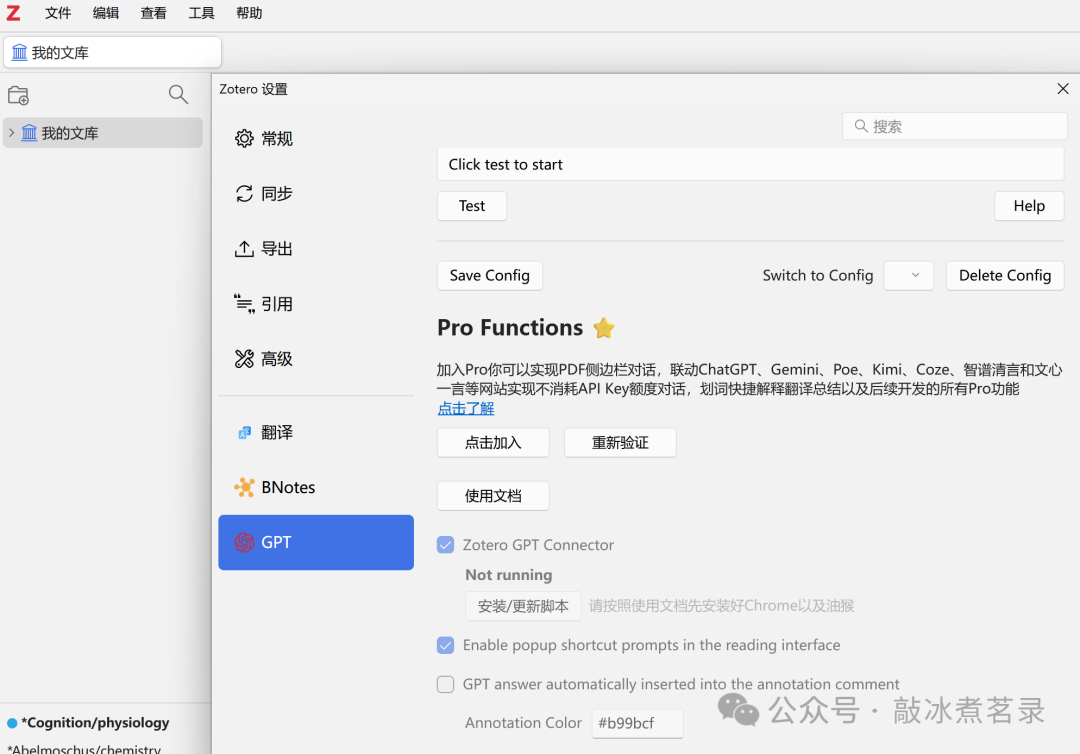Expand 我的文库 tree chevron

[12, 132]
